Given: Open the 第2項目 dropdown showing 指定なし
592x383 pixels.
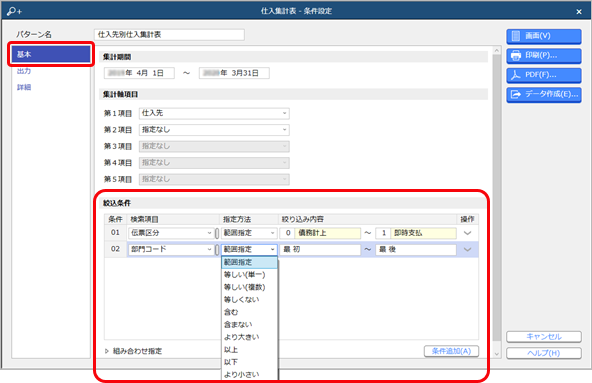Looking at the screenshot, I should pos(214,130).
